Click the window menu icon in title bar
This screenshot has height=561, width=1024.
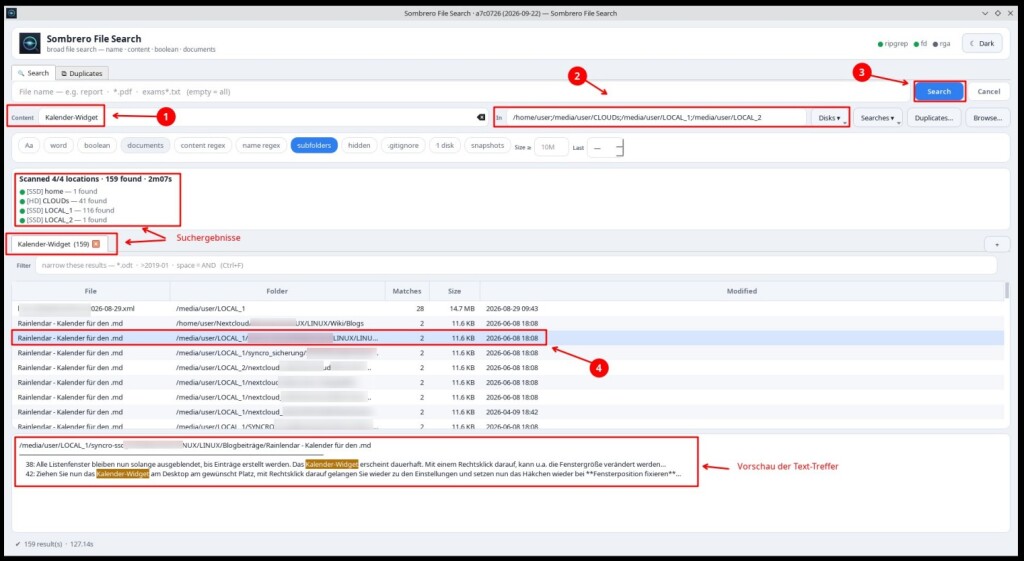coord(11,13)
